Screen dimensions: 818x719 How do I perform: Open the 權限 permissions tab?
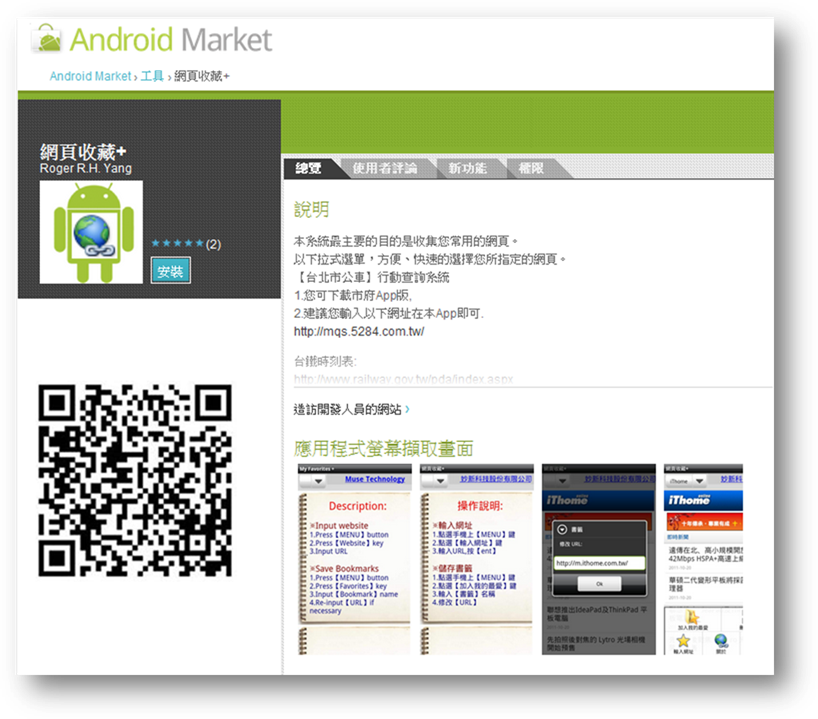point(531,168)
